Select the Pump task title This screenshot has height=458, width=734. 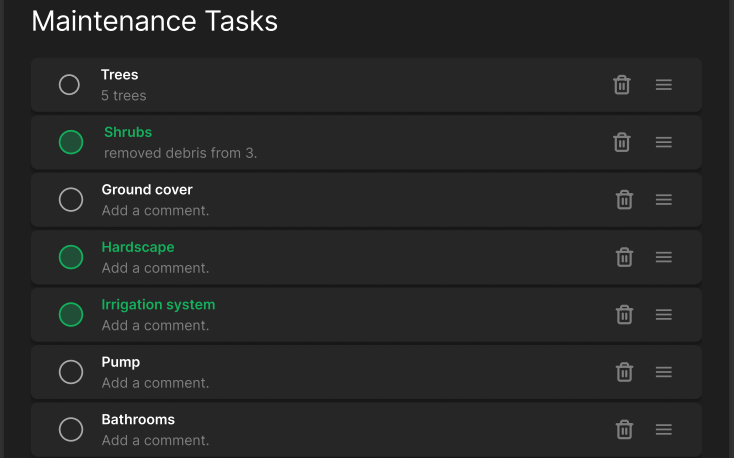pyautogui.click(x=121, y=362)
